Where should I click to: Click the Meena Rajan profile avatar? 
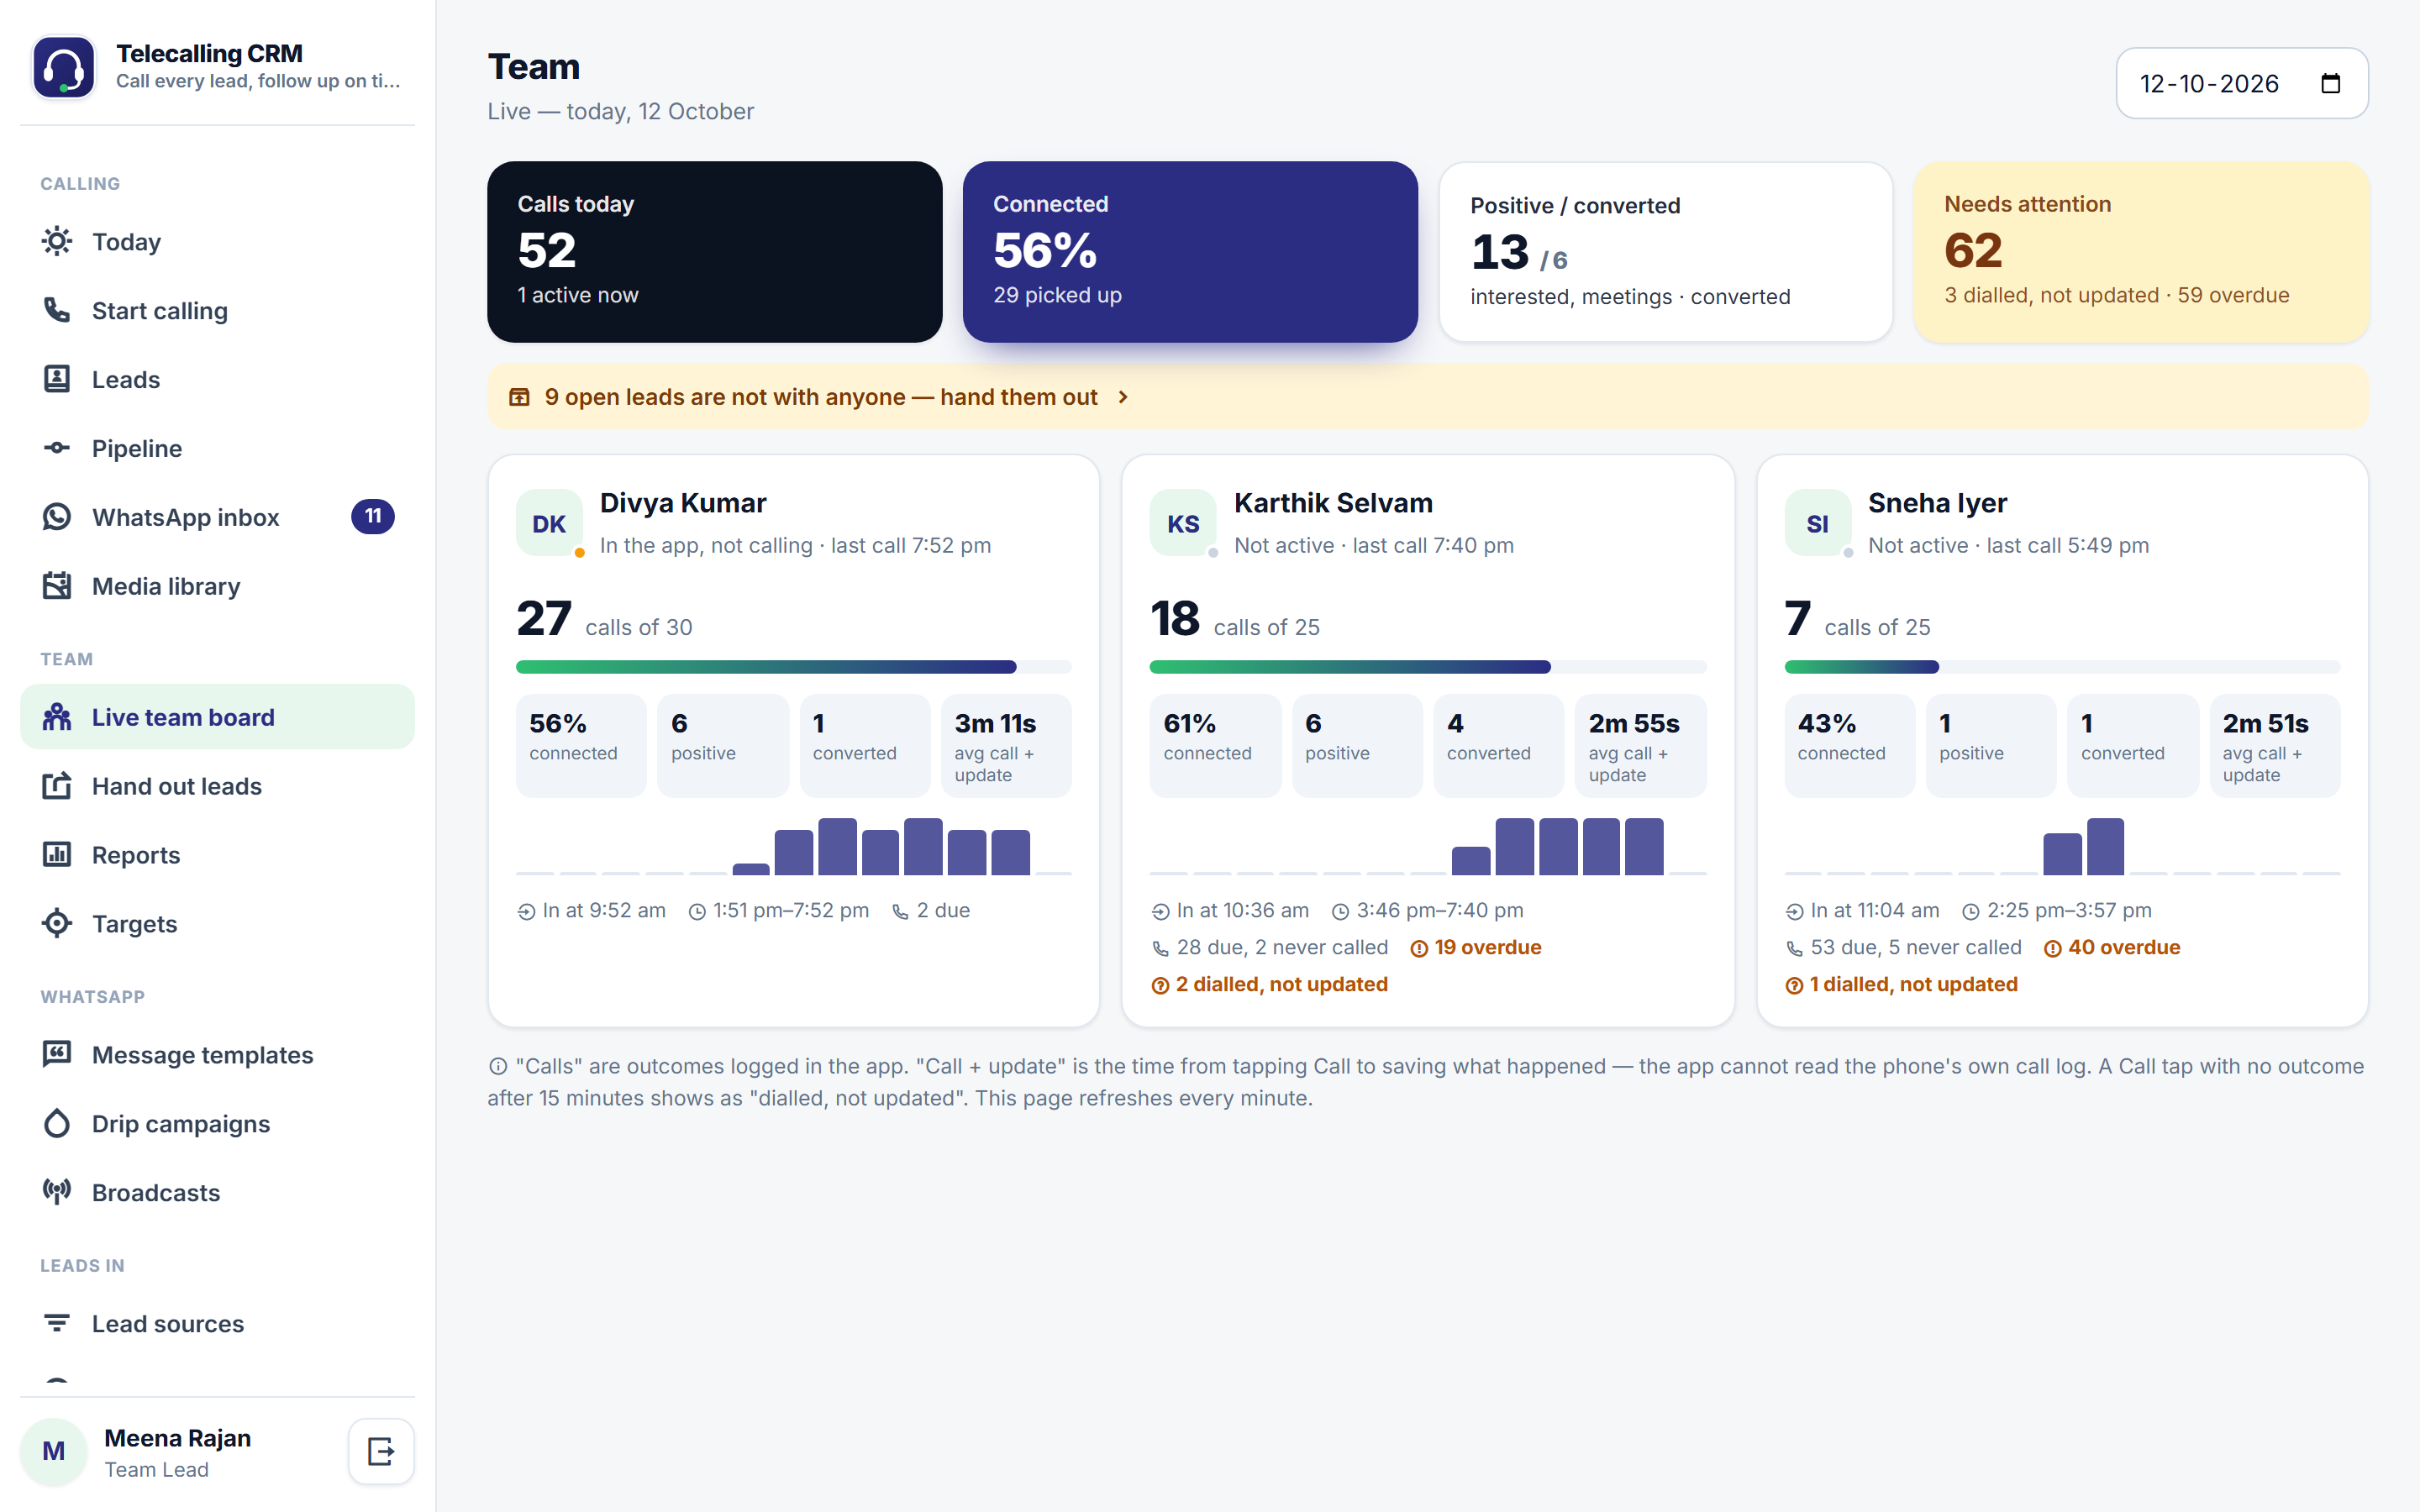(x=54, y=1451)
